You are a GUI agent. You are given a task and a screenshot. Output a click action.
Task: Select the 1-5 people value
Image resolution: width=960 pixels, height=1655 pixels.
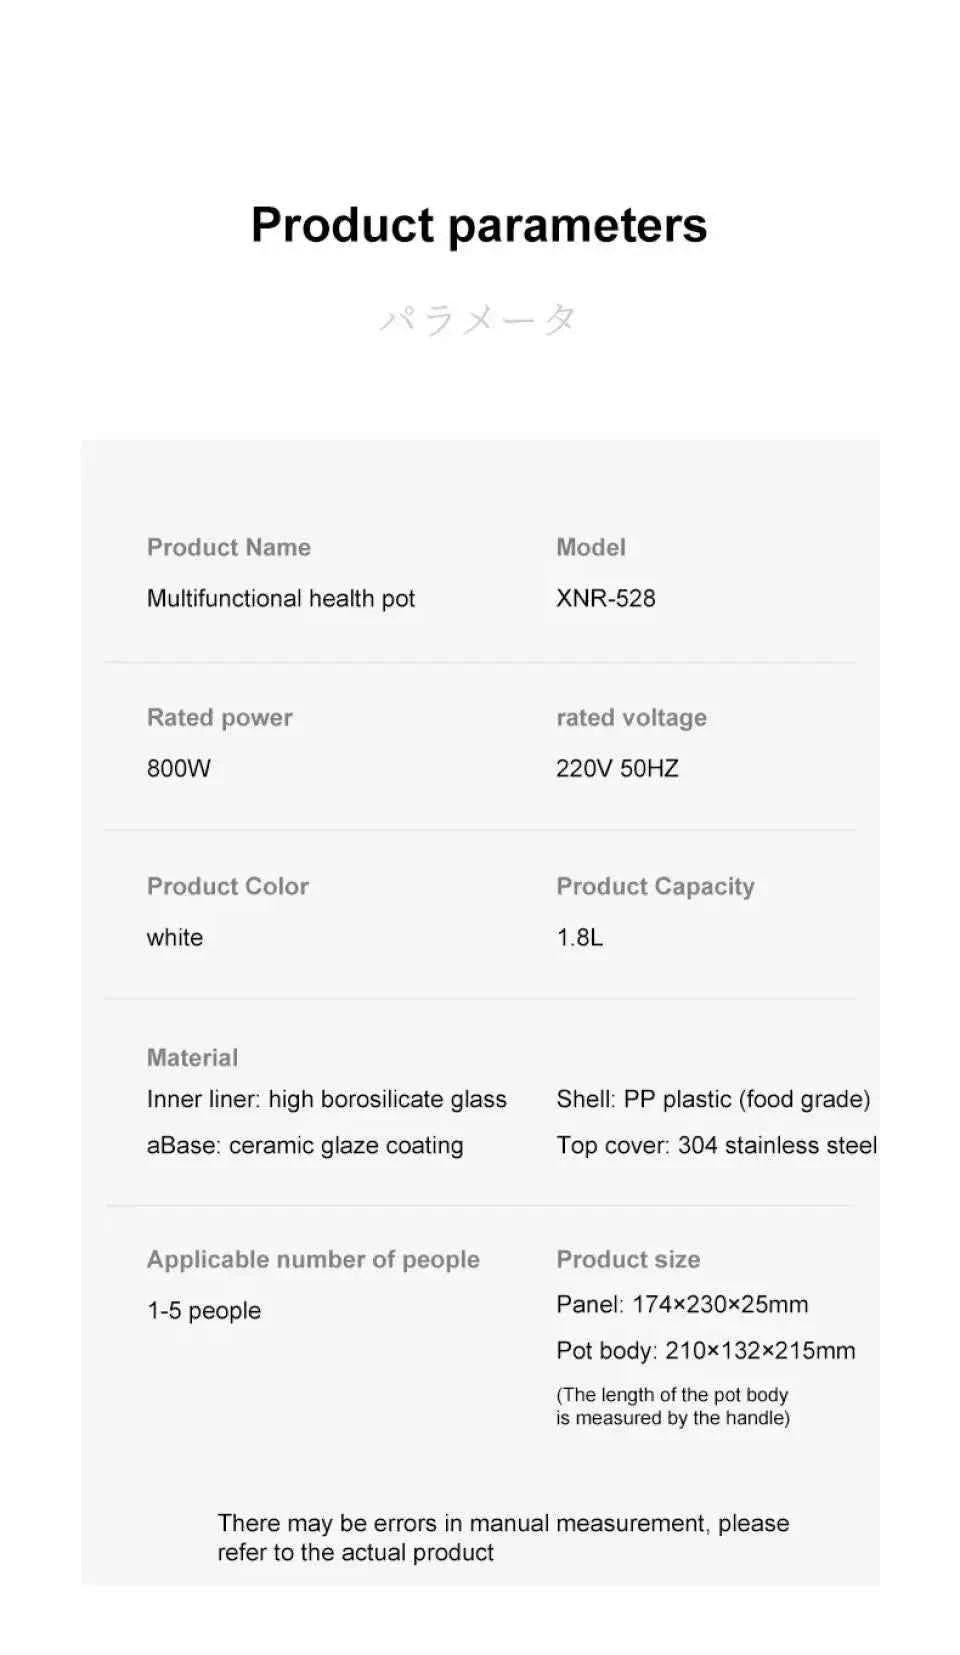click(x=204, y=1310)
